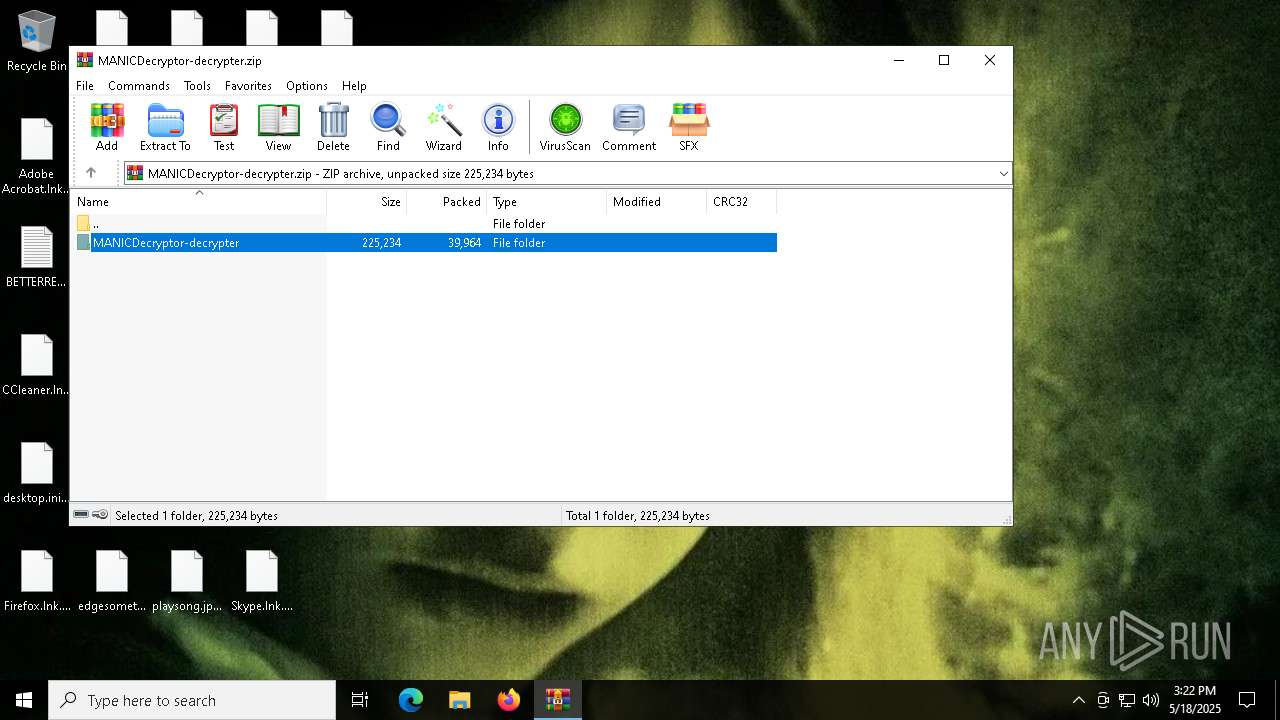Open the archive Comment tool
The width and height of the screenshot is (1280, 720).
629,127
